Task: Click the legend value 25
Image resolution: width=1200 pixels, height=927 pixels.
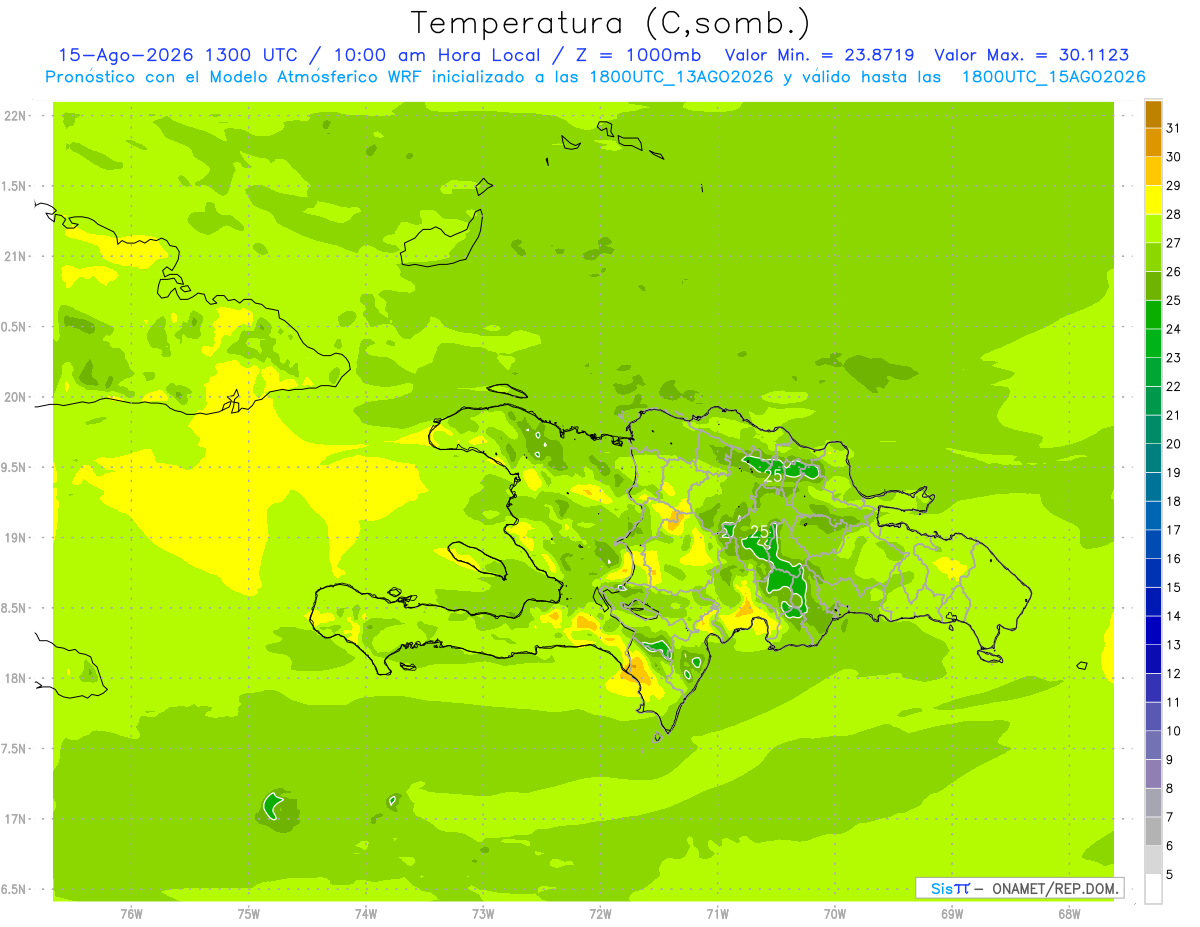Action: coord(1173,300)
